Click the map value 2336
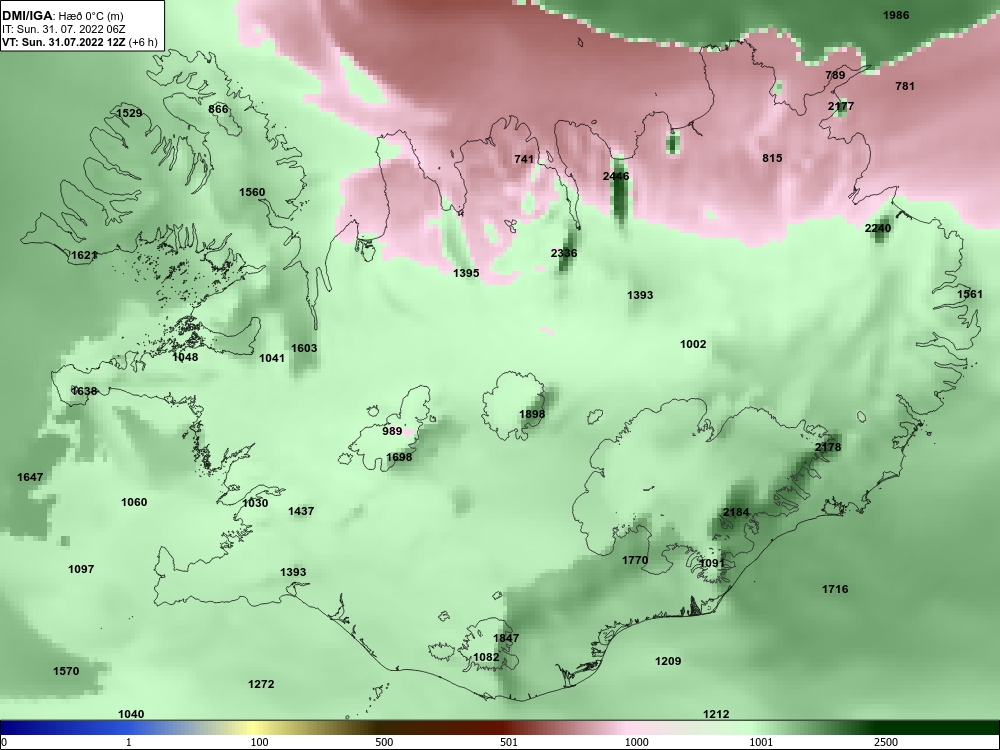Screen dimensions: 1000x750 click(564, 253)
